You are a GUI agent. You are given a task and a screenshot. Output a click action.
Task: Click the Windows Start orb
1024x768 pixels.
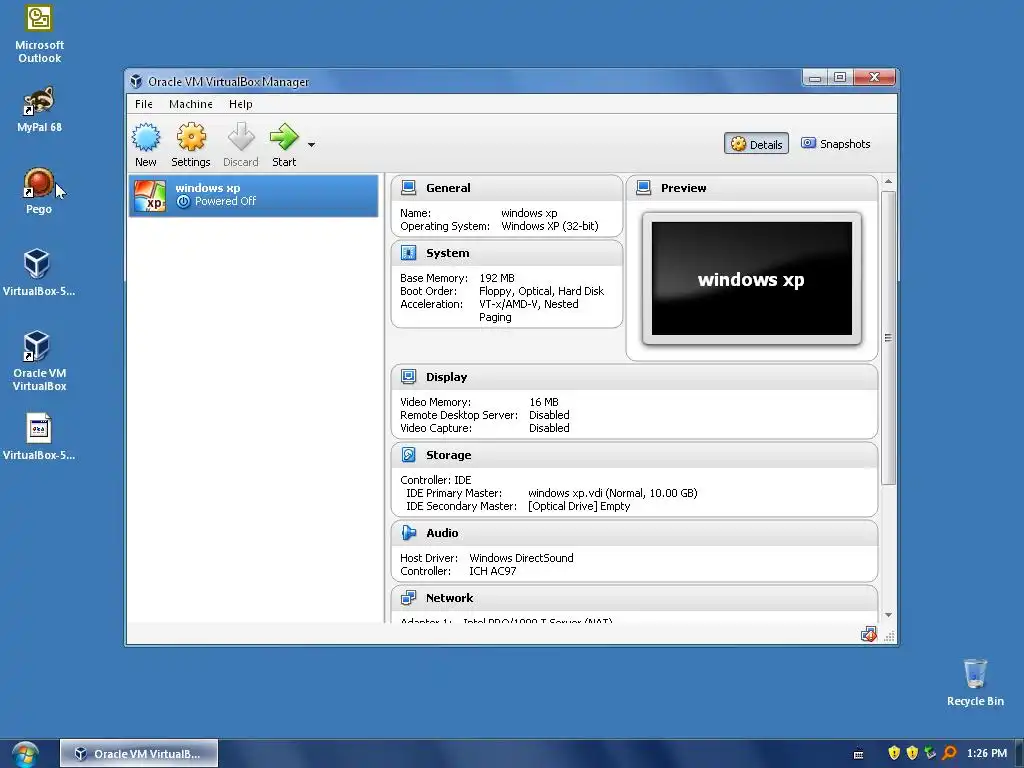(x=25, y=754)
